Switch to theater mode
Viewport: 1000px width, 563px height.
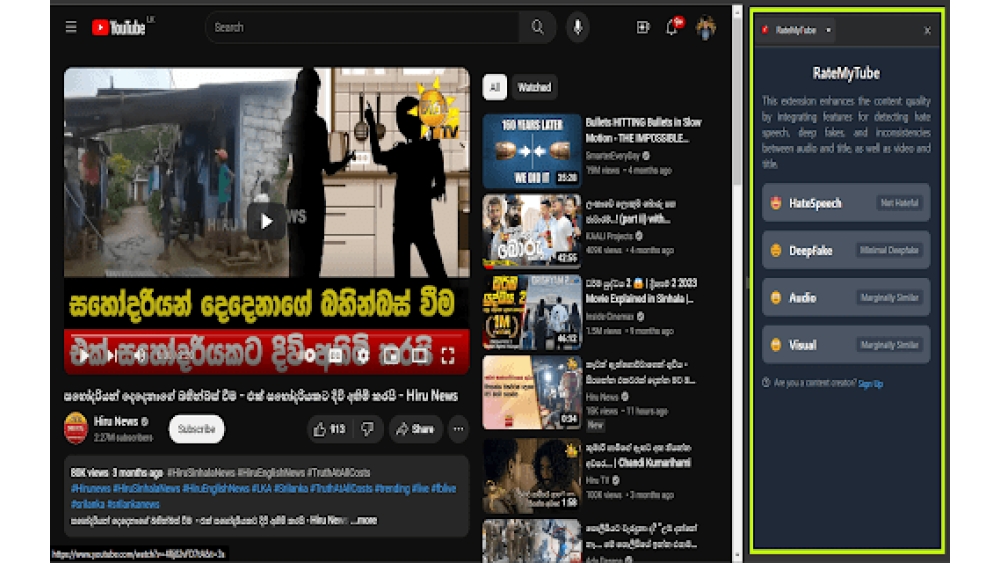click(x=419, y=356)
